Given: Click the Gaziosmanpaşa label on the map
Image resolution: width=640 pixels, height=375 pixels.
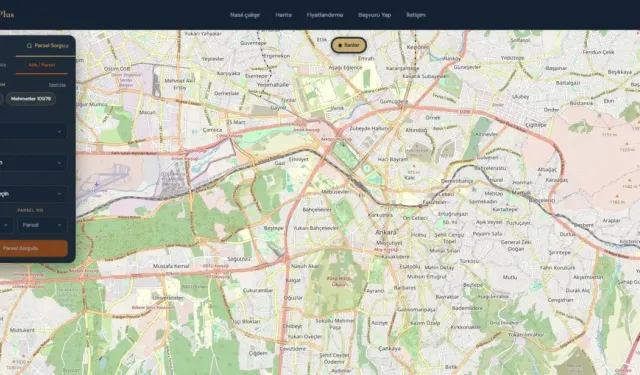Looking at the screenshot, I should click(x=416, y=310).
